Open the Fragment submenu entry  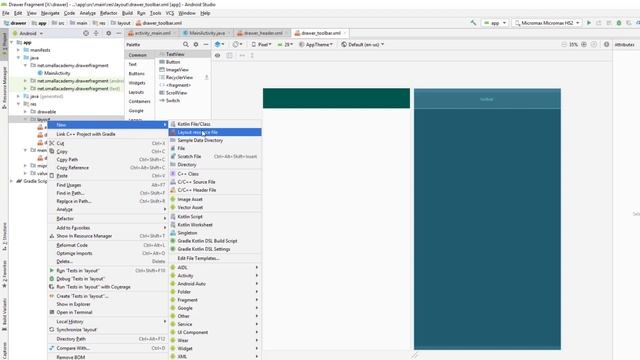pyautogui.click(x=215, y=300)
